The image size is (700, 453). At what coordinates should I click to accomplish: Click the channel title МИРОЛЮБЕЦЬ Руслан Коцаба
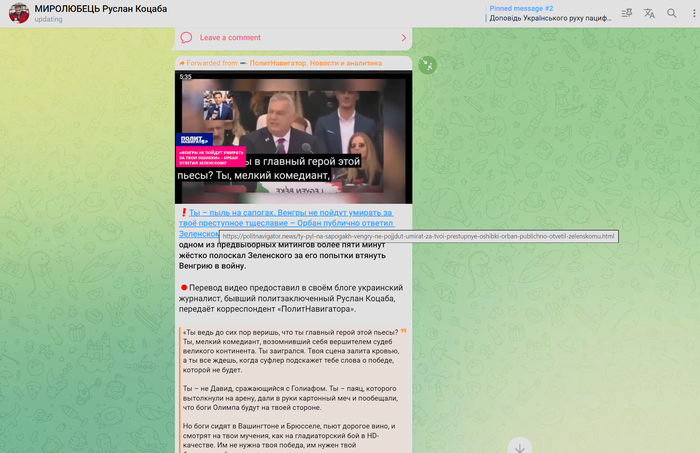coord(100,8)
